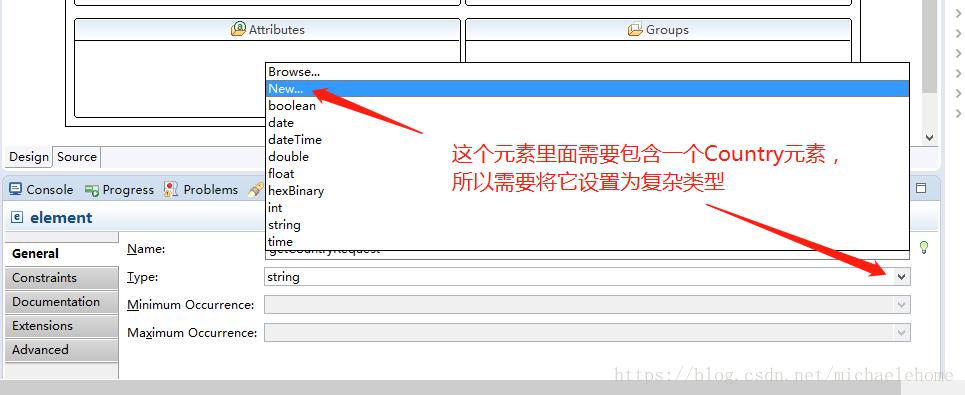Viewport: 965px width, 395px height.
Task: Show the Documentation properties section
Action: point(62,301)
